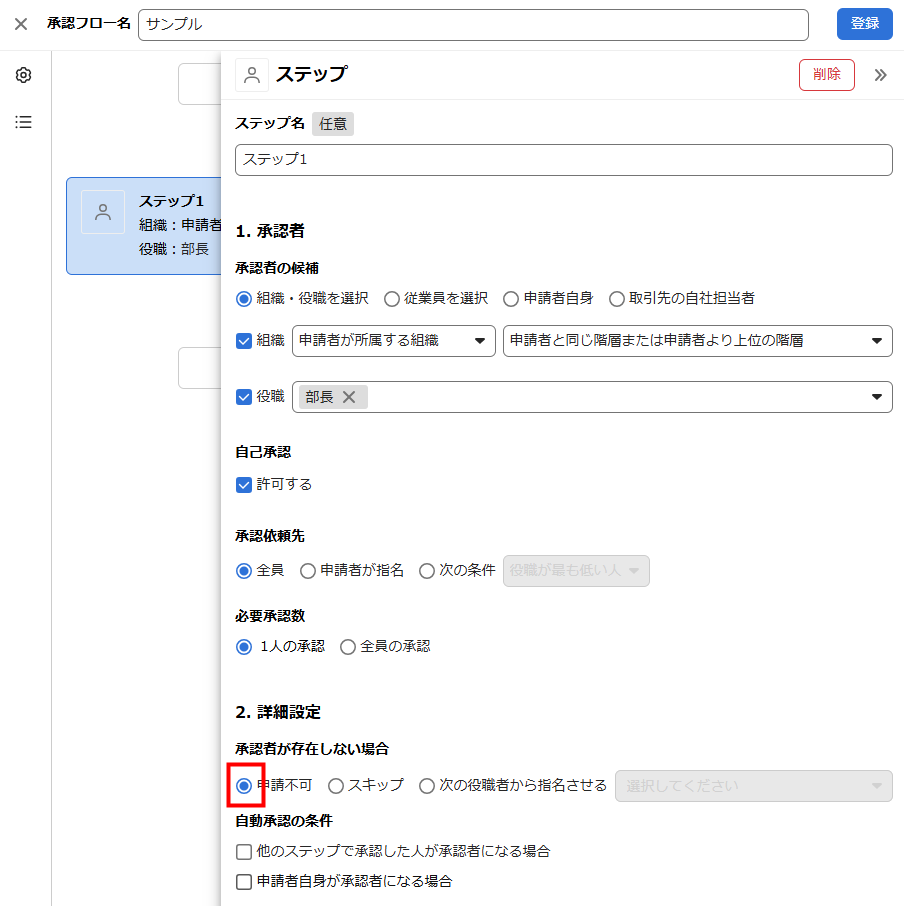Screen dimensions: 904x906
Task: Choose the スキップ radio option
Action: pos(336,786)
